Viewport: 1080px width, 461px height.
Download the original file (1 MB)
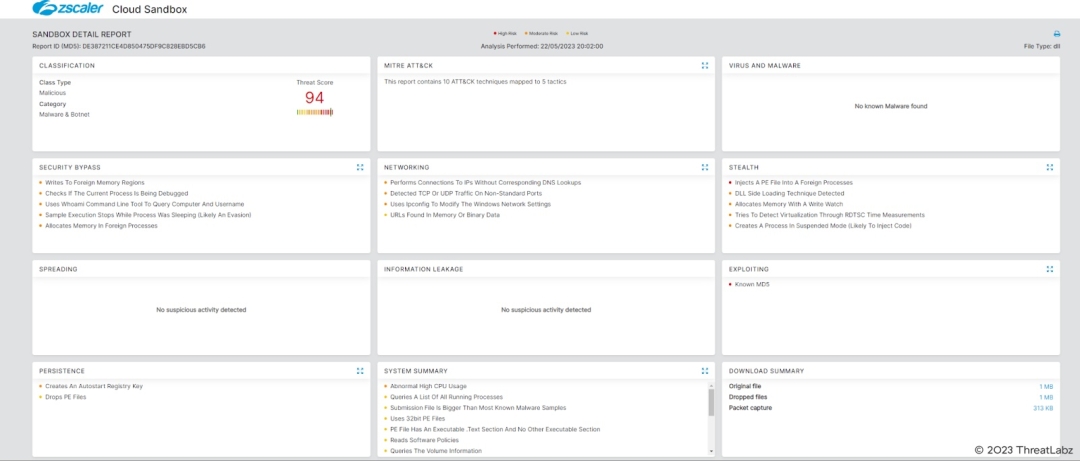coord(1047,386)
